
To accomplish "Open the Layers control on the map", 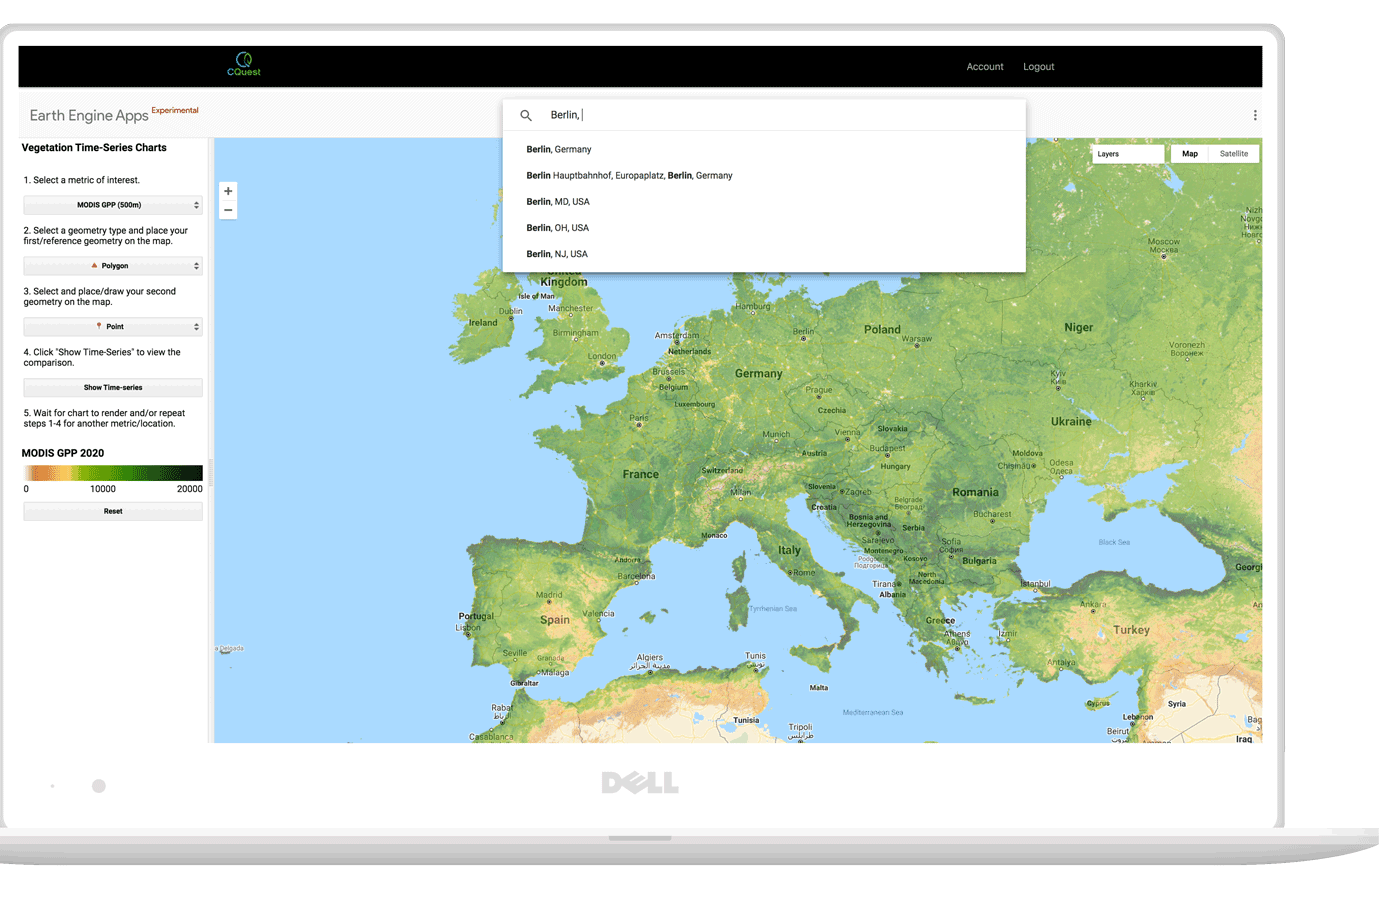I will (1128, 154).
